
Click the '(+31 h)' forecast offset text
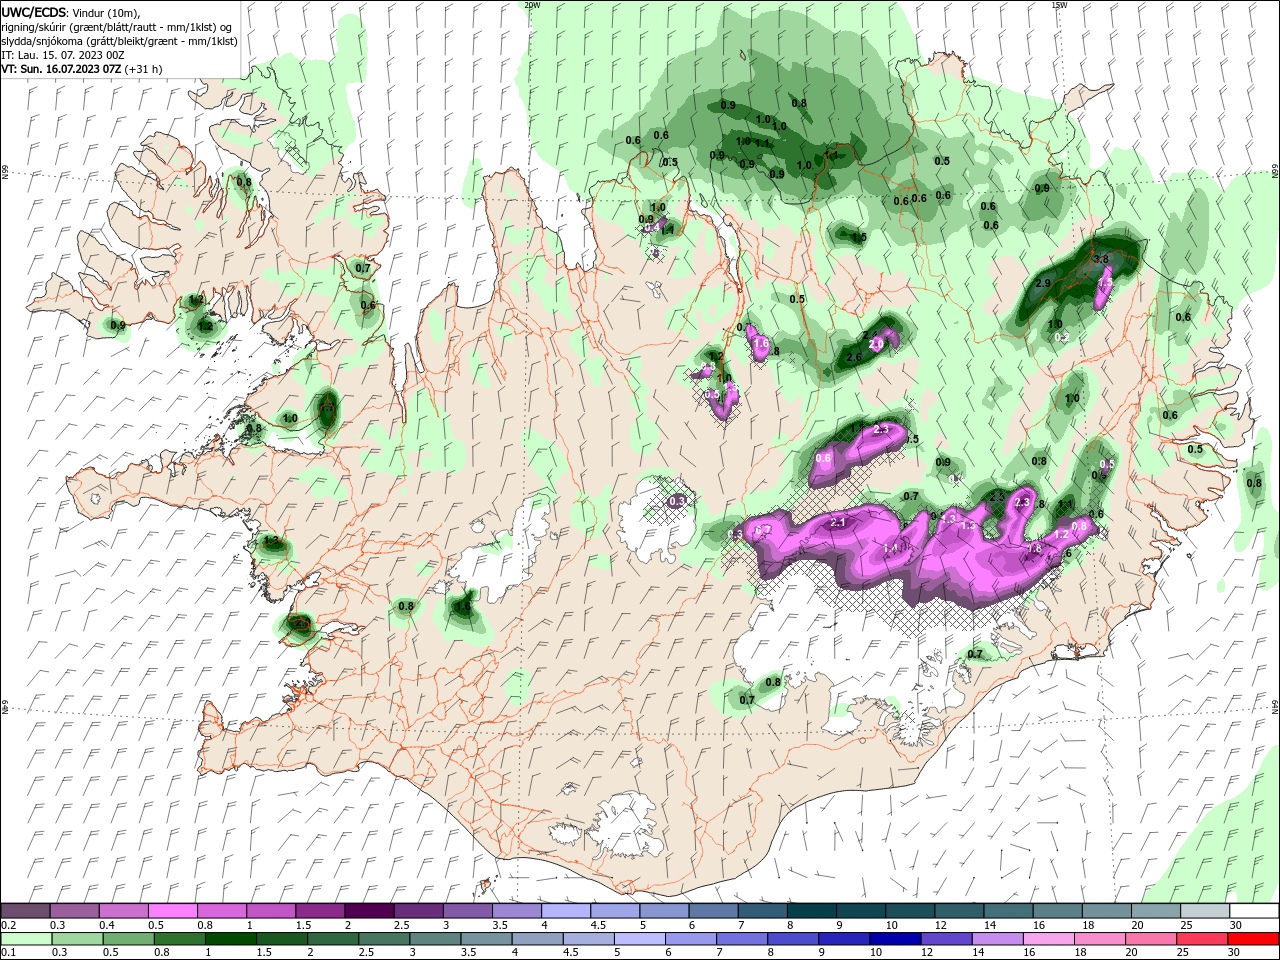coord(144,69)
